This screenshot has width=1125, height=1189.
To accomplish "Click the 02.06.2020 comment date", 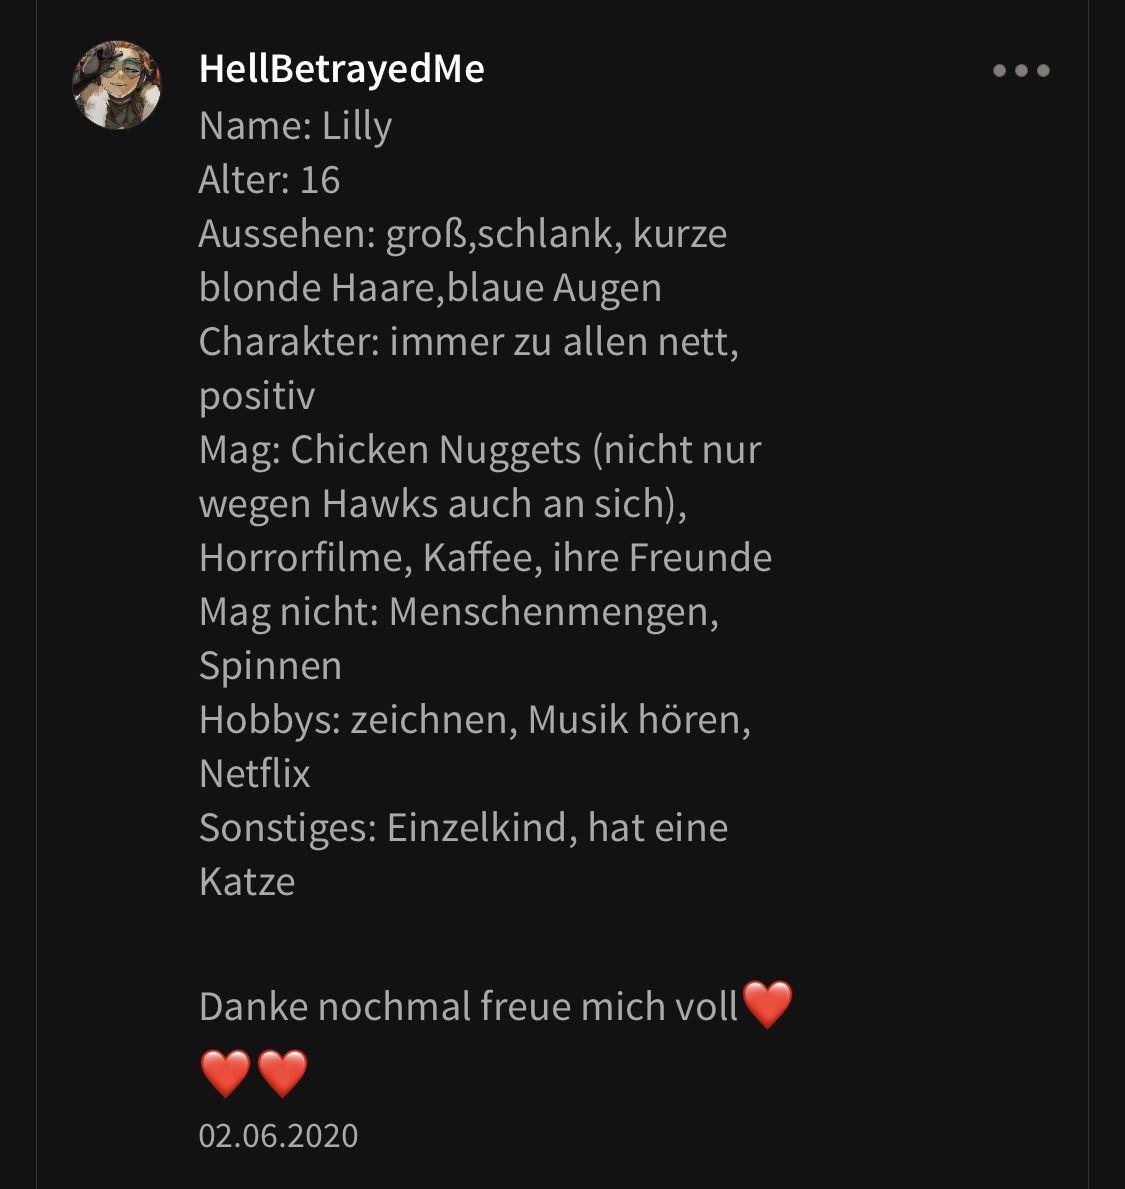I will [278, 1135].
